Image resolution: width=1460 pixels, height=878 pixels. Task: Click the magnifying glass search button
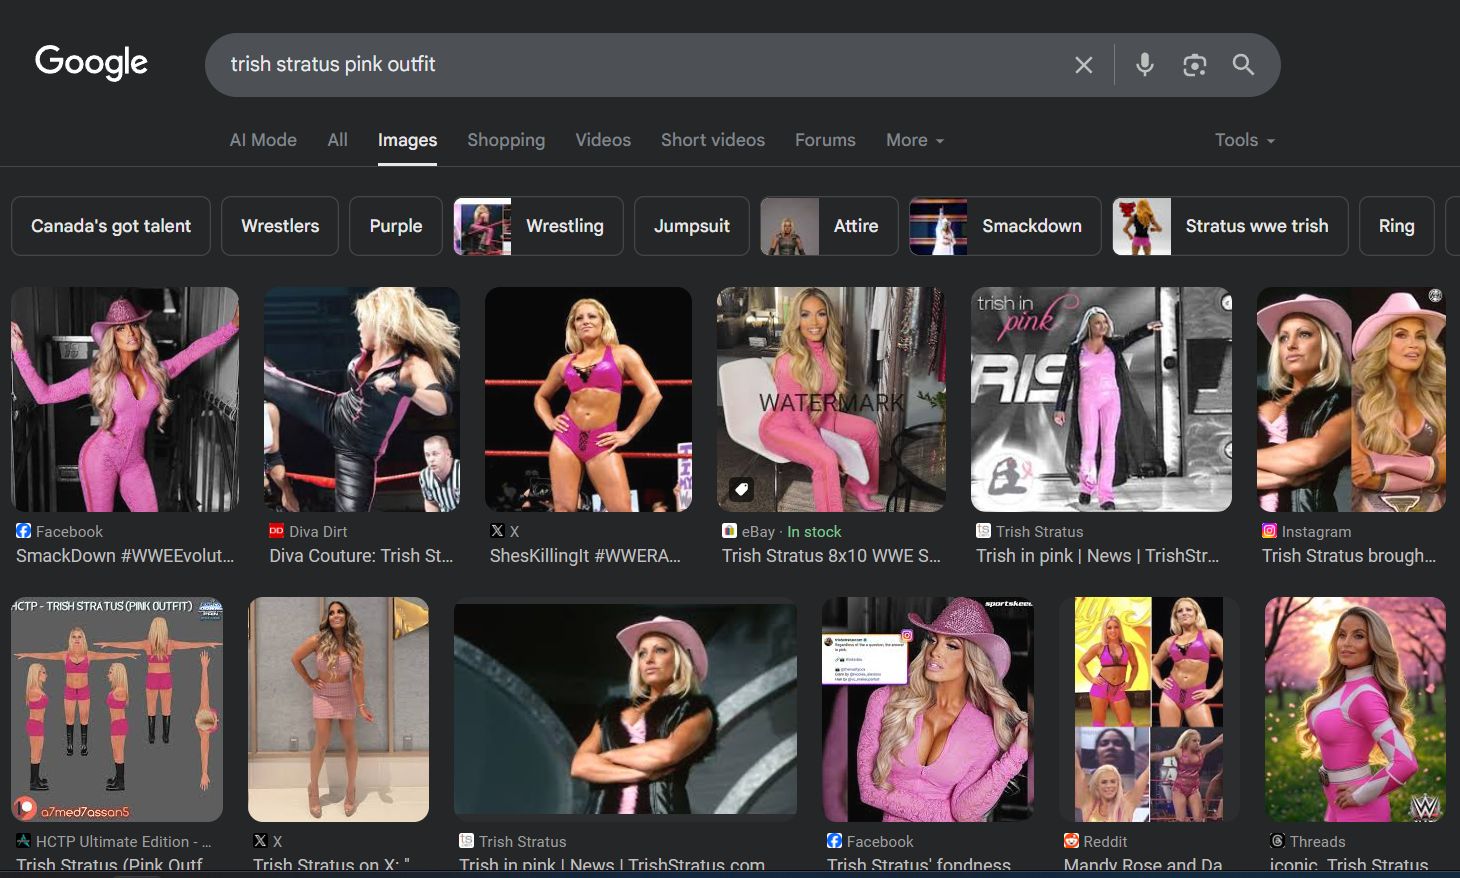pos(1243,65)
